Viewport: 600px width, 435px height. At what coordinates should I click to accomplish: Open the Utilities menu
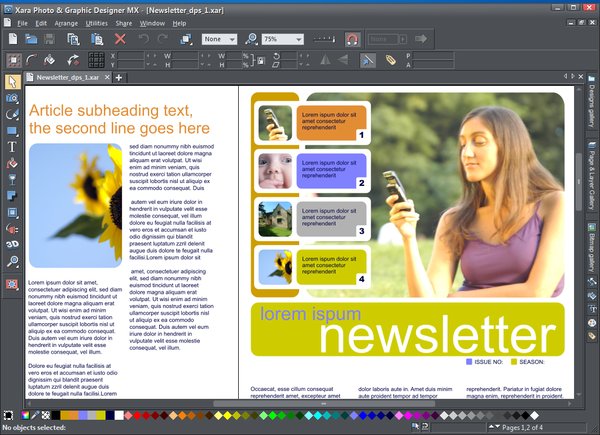(x=96, y=23)
